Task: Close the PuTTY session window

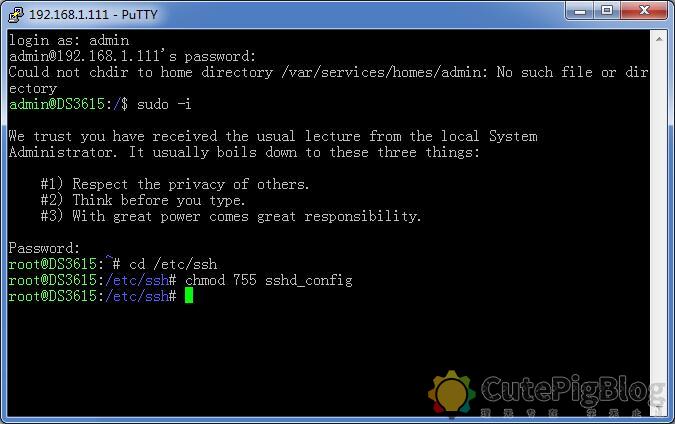Action: pyautogui.click(x=644, y=11)
